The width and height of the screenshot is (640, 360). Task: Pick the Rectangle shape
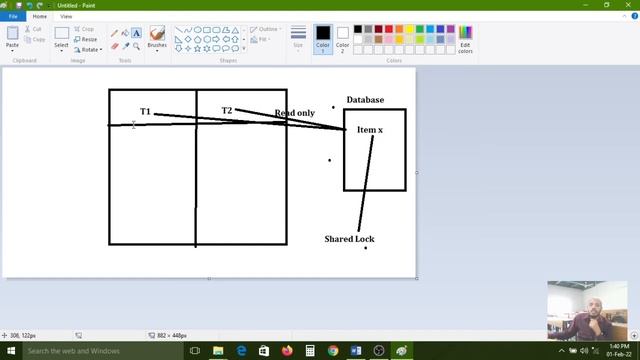tap(207, 30)
